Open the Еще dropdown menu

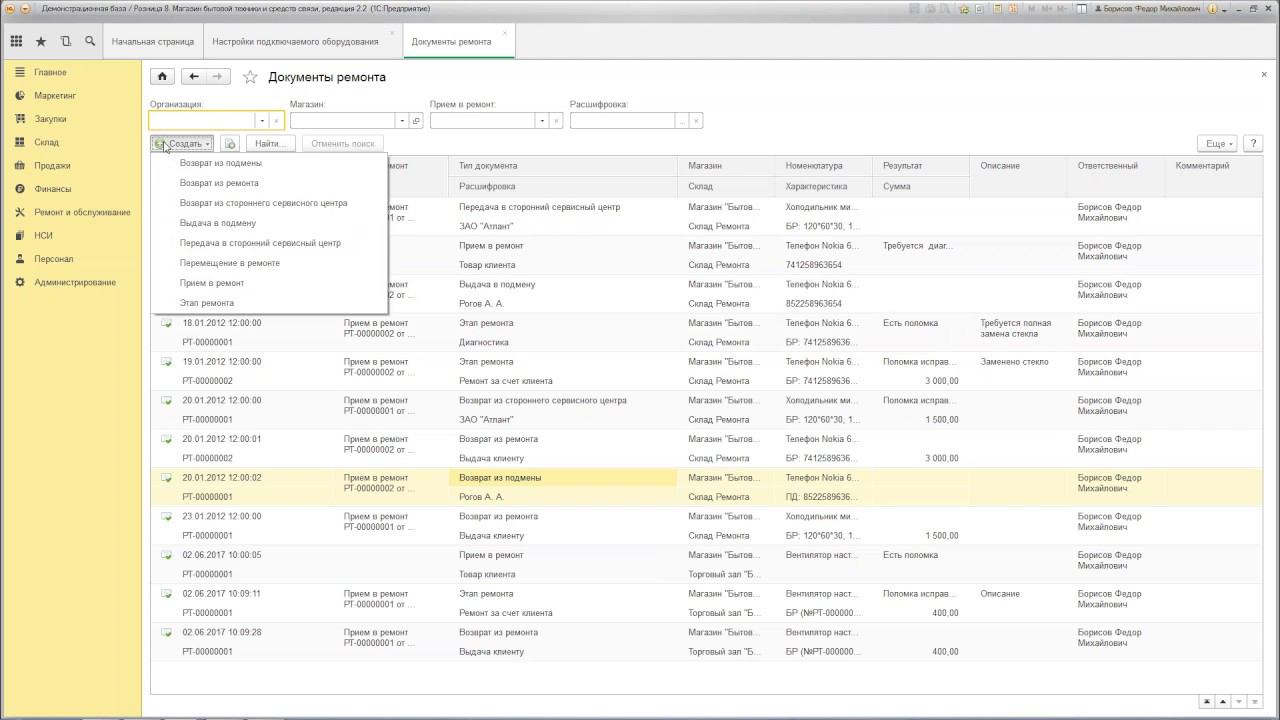pos(1219,144)
